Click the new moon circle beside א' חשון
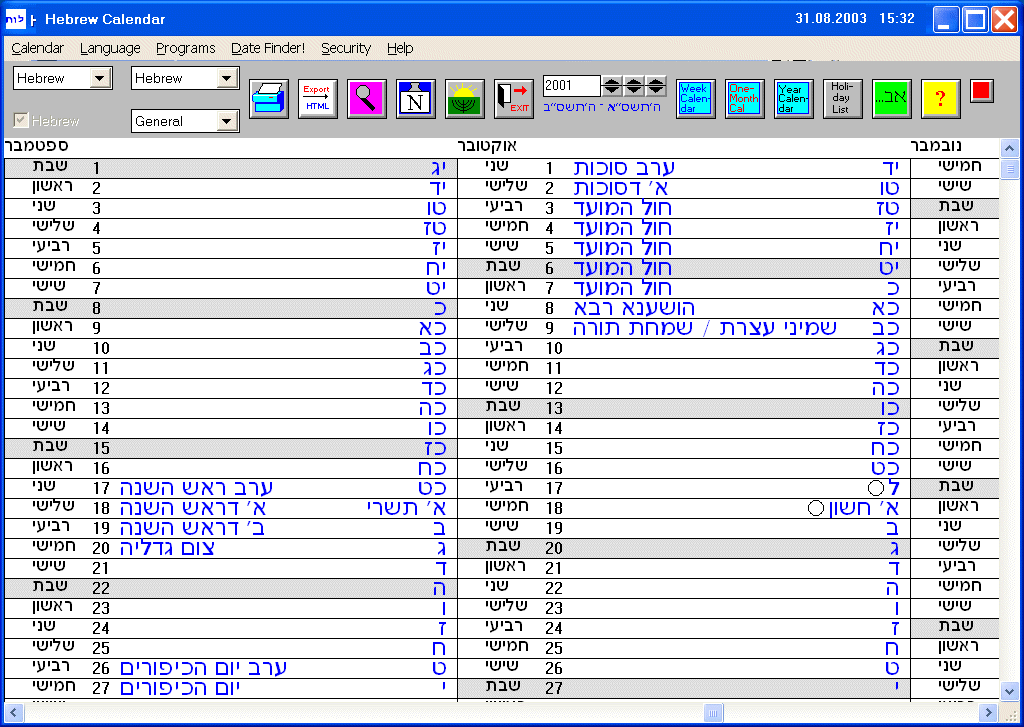The height and width of the screenshot is (727, 1024). [x=816, y=508]
